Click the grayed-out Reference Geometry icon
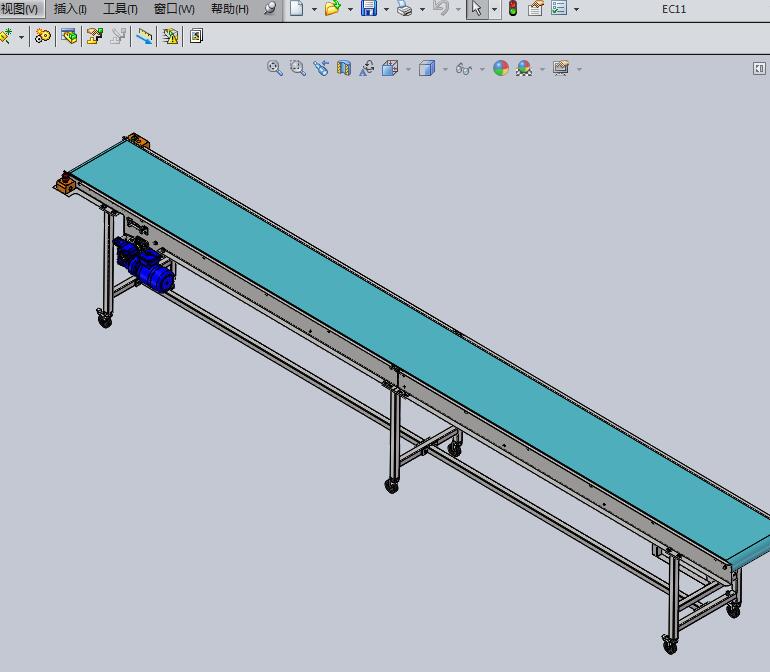770x672 pixels. tap(118, 36)
